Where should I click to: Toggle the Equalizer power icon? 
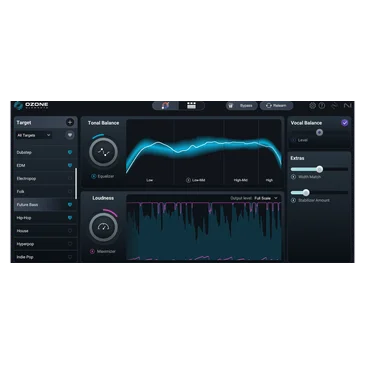tap(94, 176)
